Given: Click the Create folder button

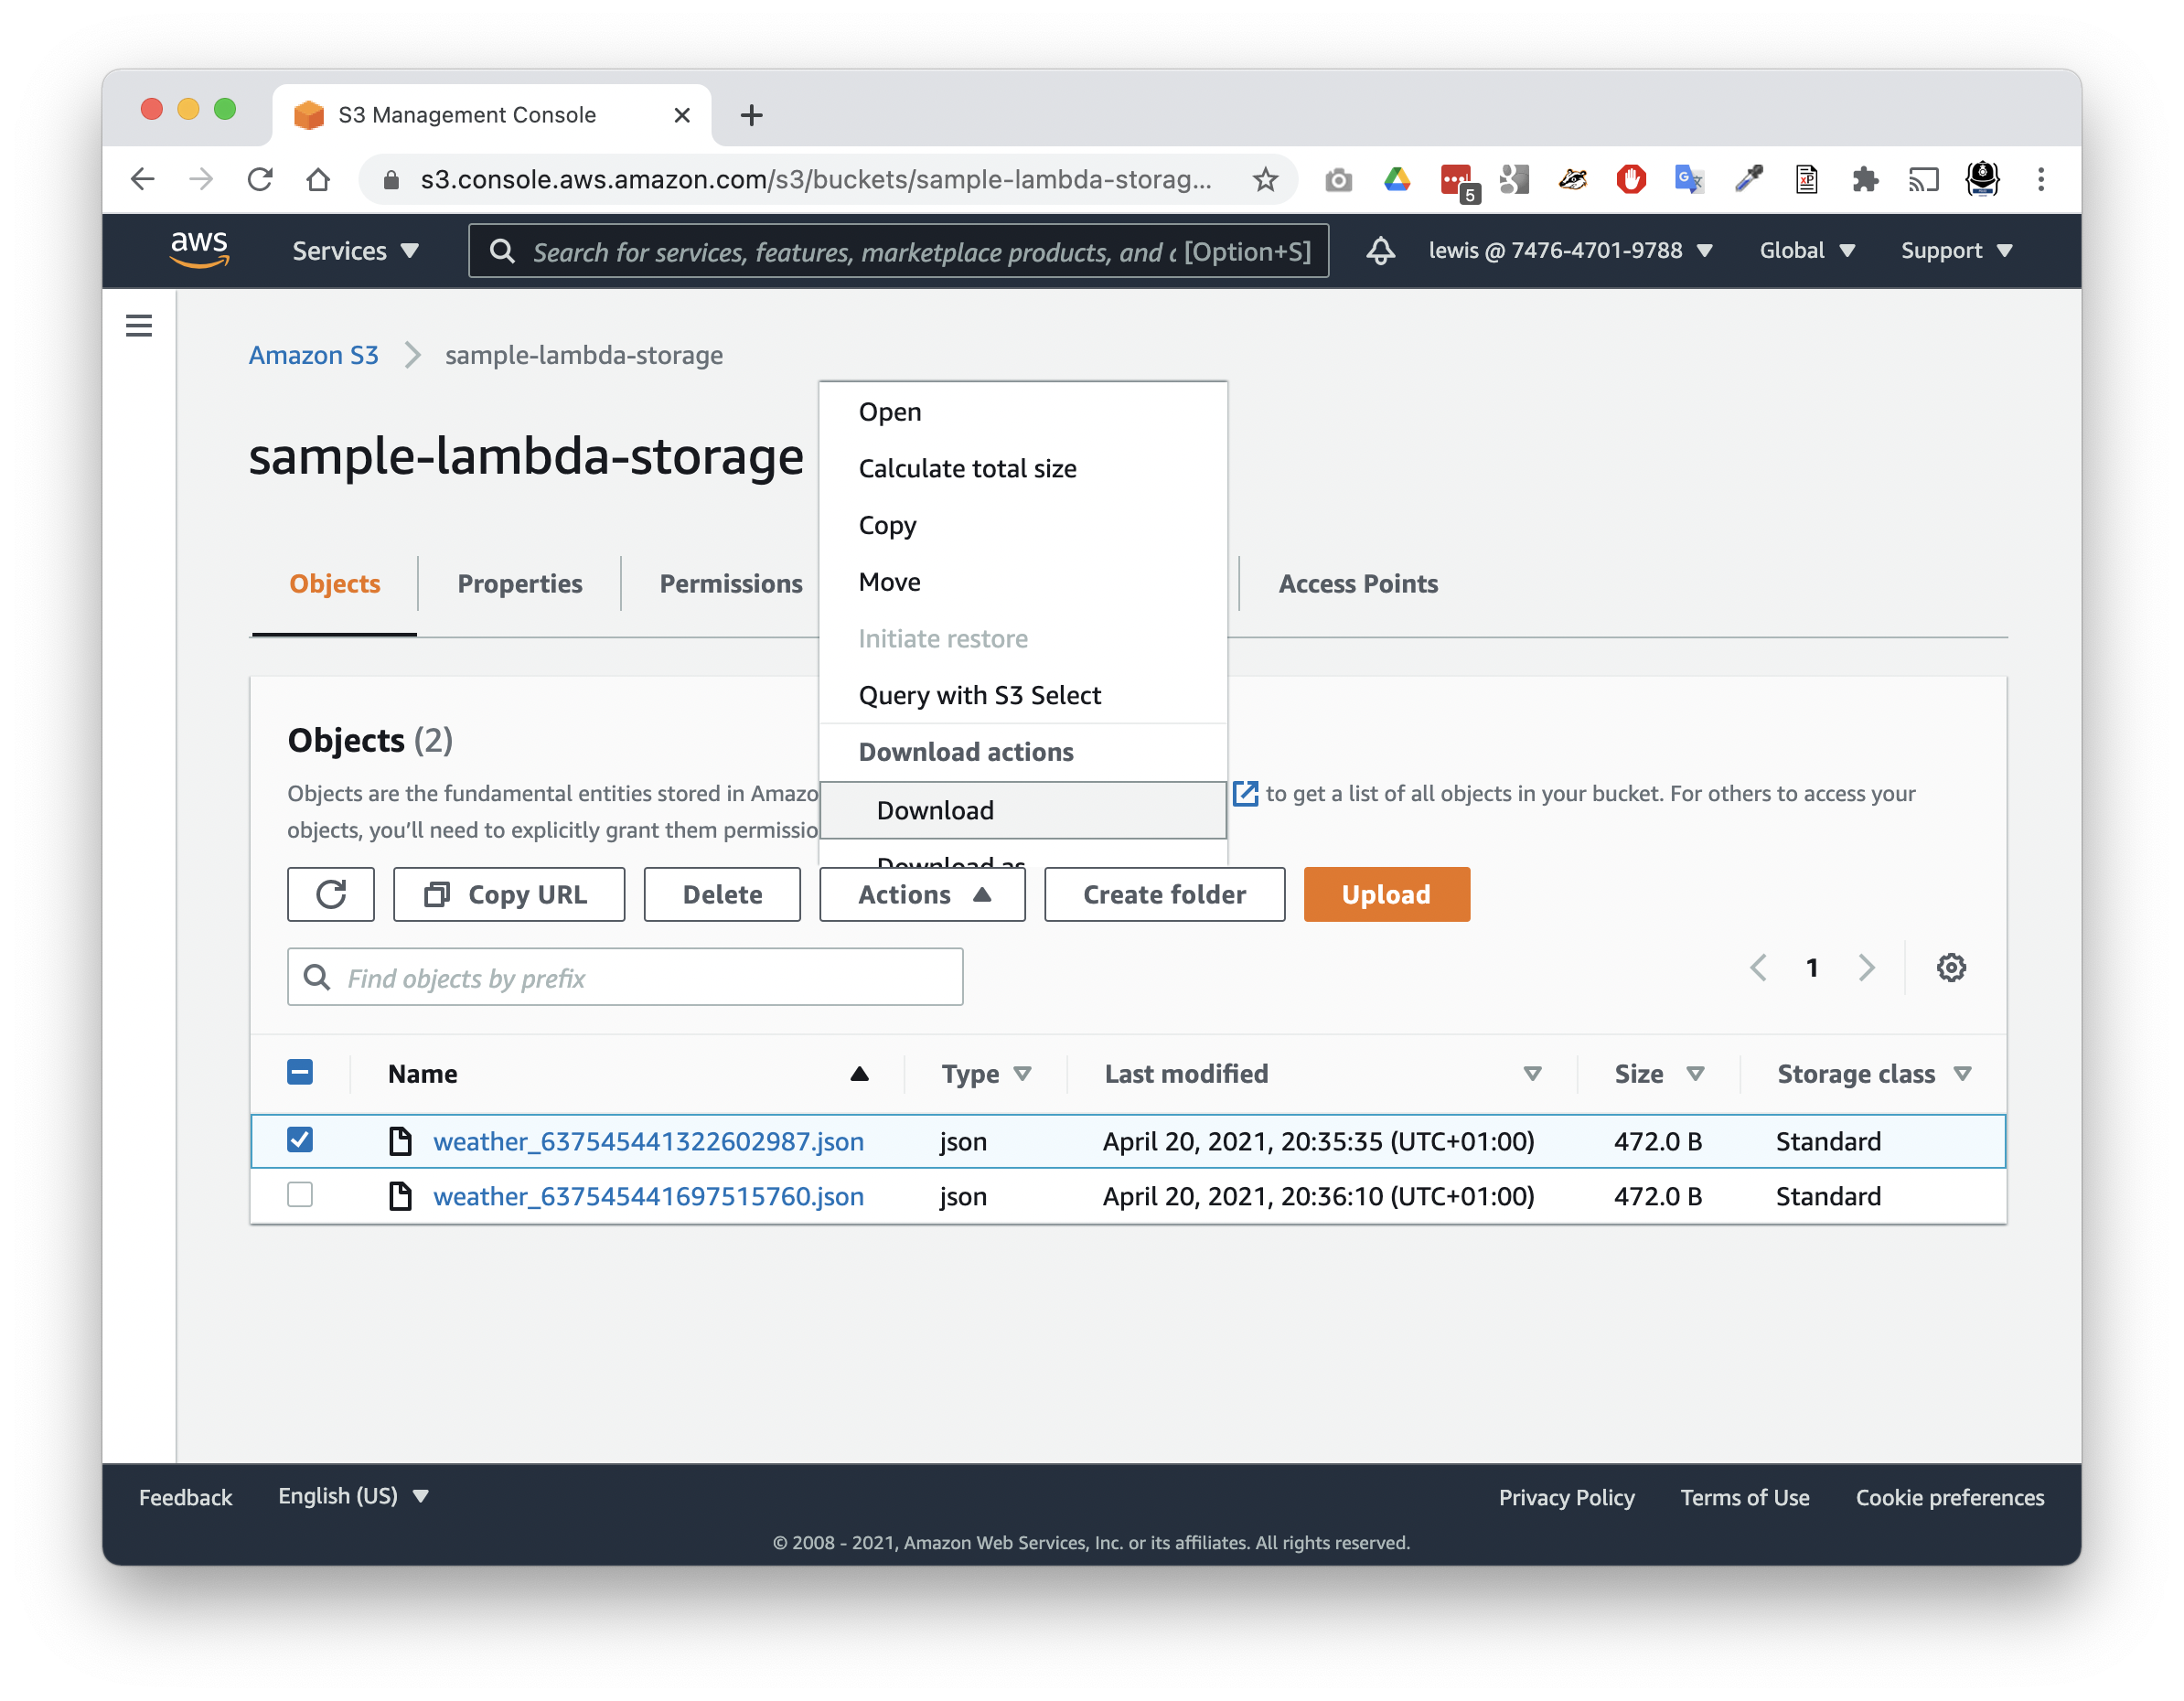Looking at the screenshot, I should tap(1164, 894).
